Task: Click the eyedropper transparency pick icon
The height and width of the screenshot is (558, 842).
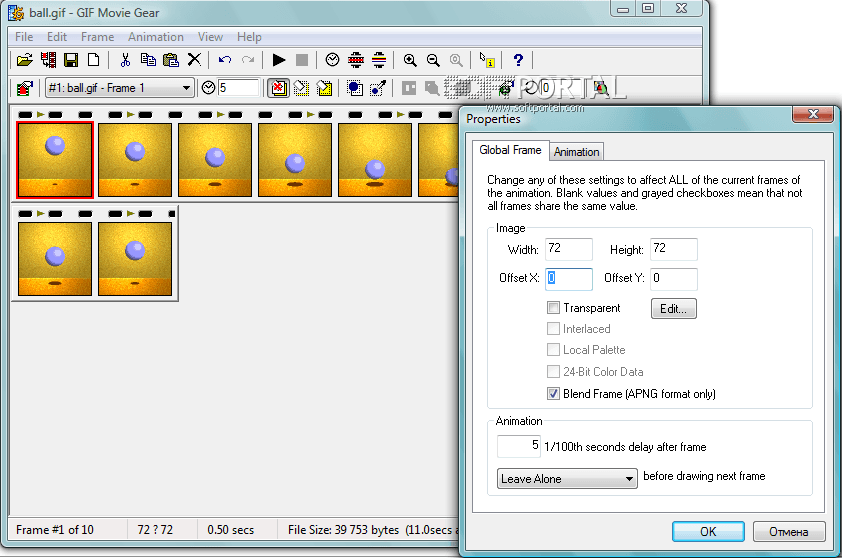Action: (378, 88)
